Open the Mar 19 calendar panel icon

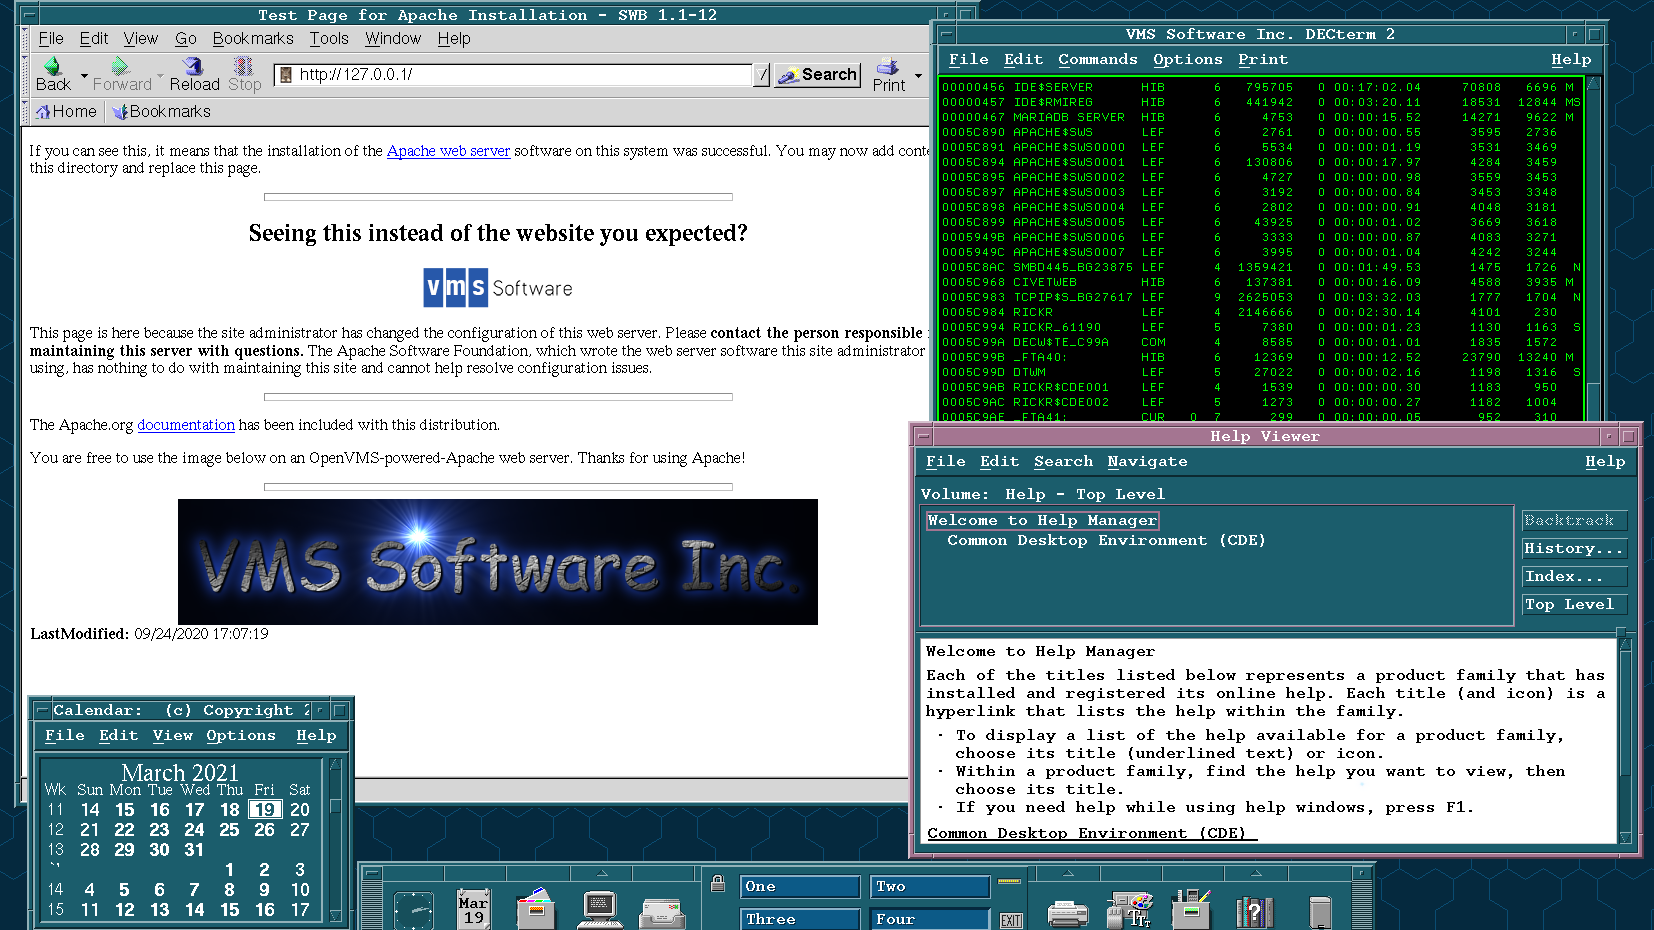pos(473,908)
